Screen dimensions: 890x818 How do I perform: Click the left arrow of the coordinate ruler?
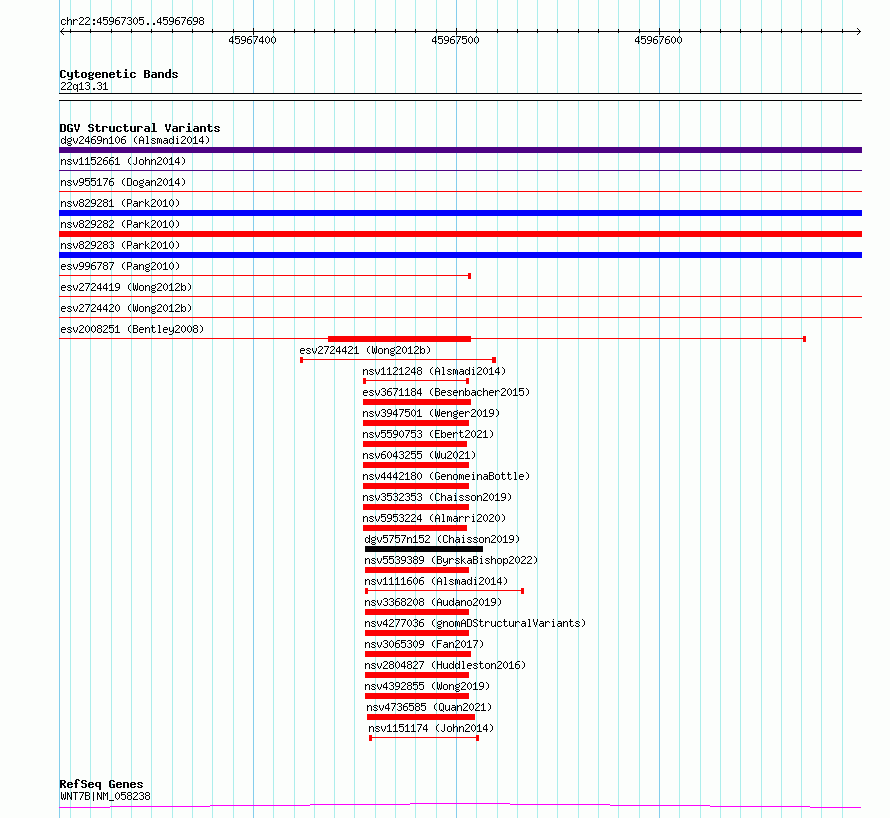coord(62,31)
